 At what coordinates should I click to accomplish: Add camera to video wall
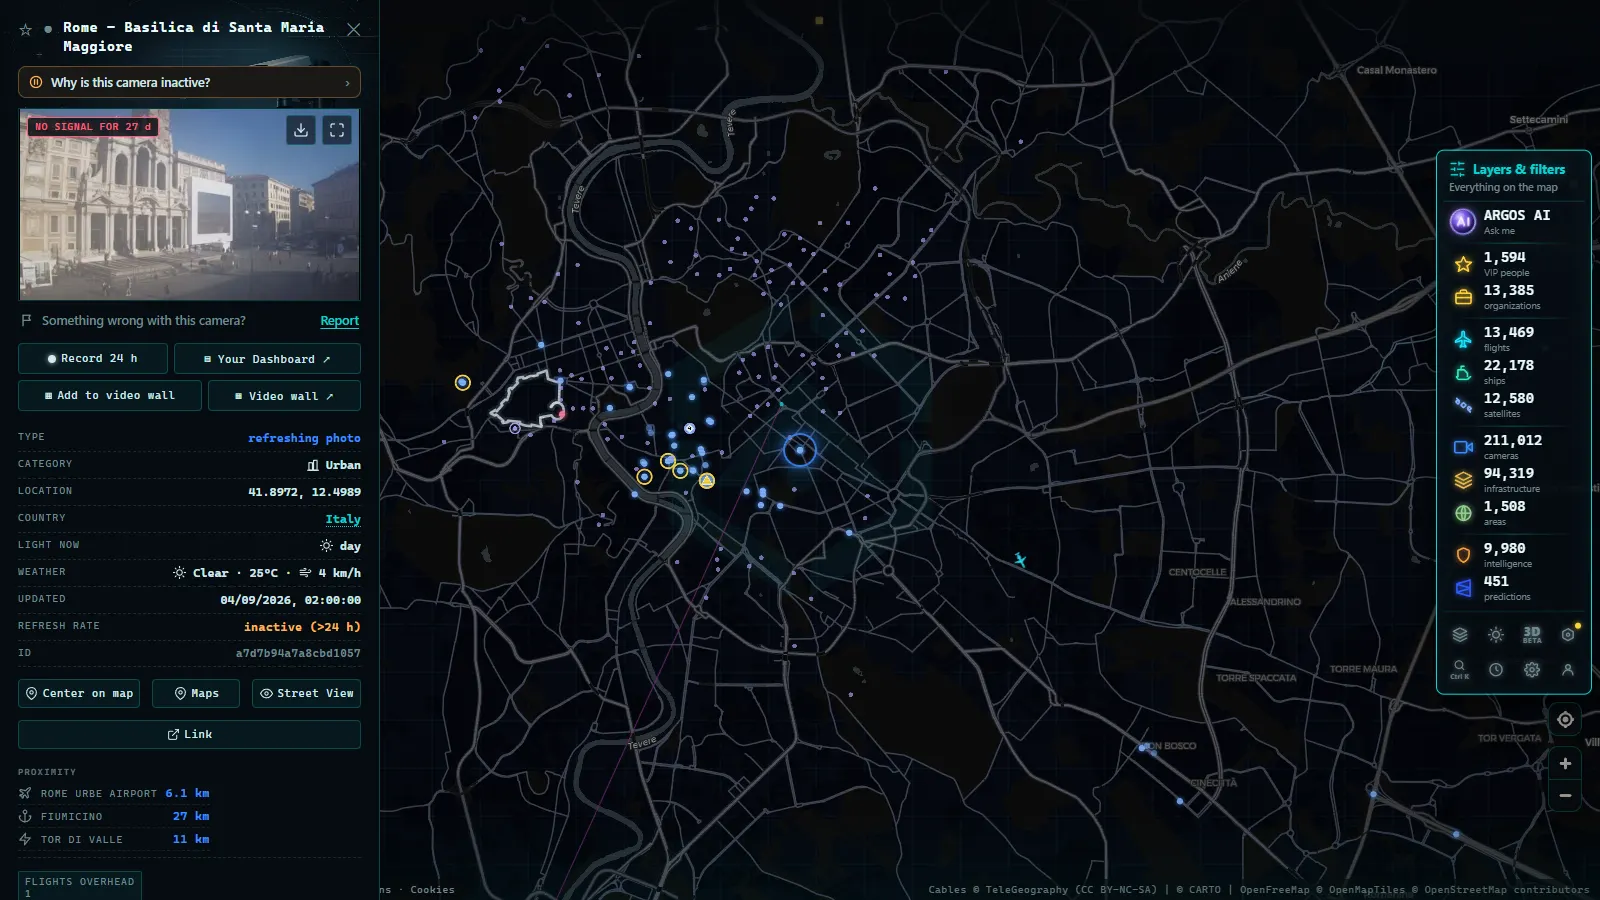pos(110,395)
